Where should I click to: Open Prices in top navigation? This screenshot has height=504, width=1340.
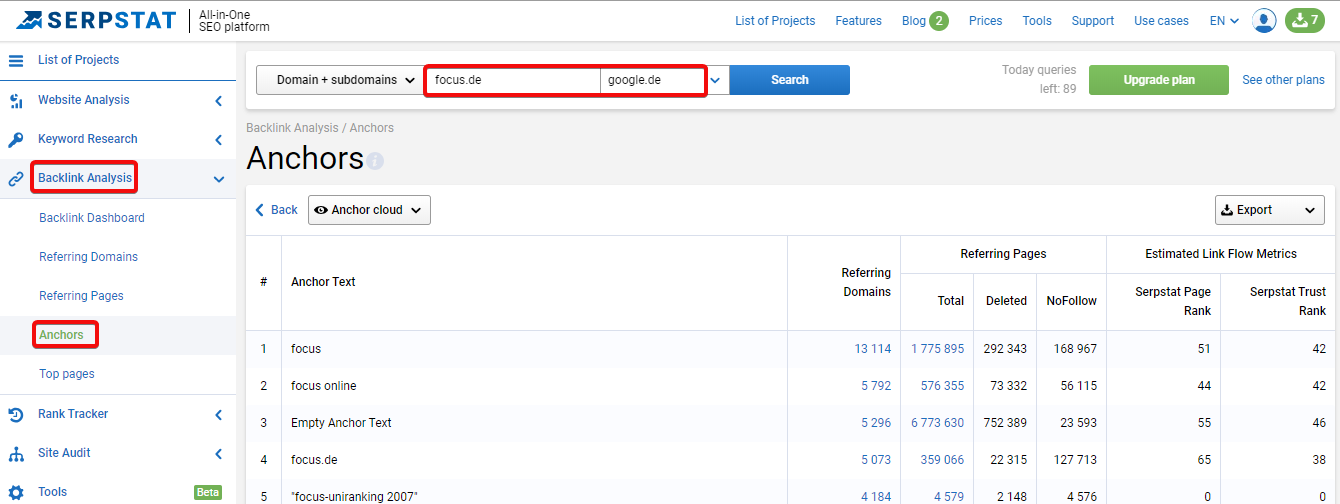tap(985, 20)
